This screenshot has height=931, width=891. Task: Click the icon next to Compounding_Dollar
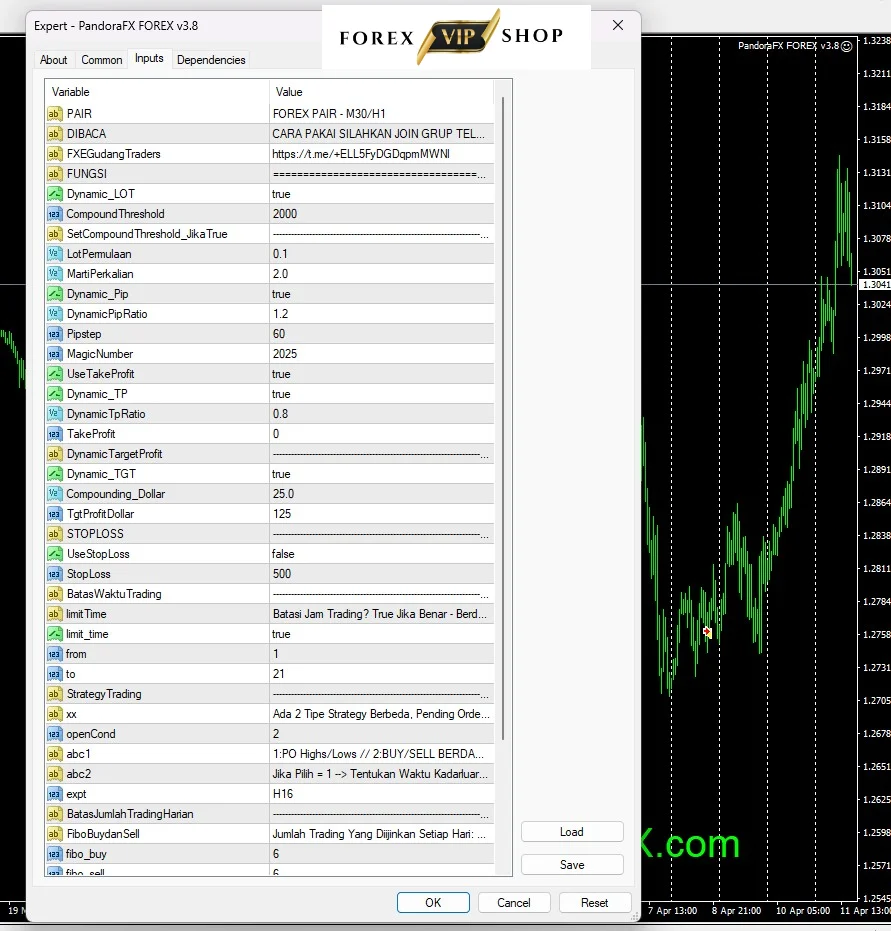pos(54,494)
